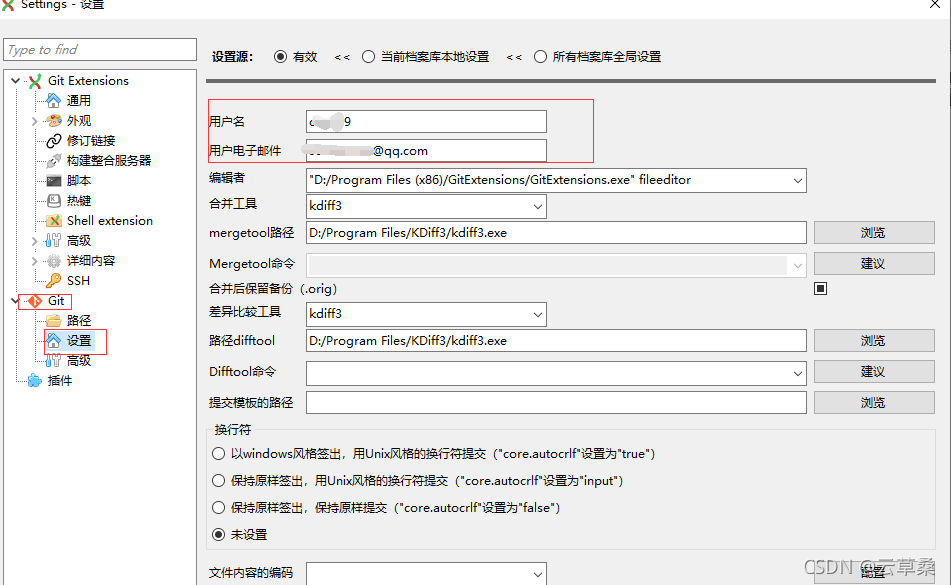Open the 合并工具 kdiff3 dropdown
Viewport: 951px width, 585px height.
[x=537, y=207]
